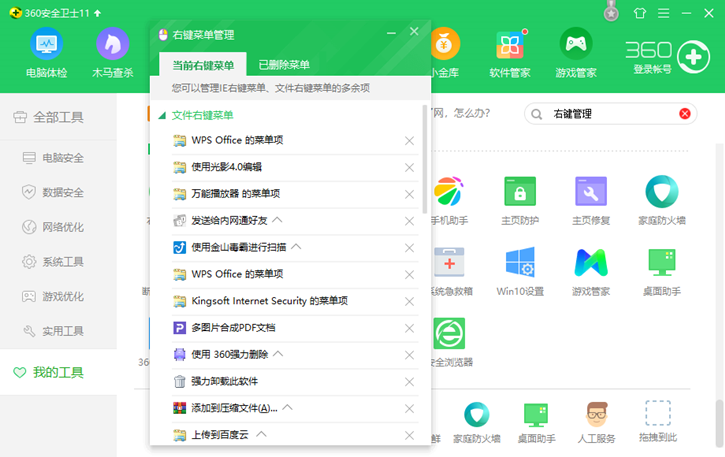
Task: Delete 万能播放器 的菜单项 entry
Action: pyautogui.click(x=409, y=194)
